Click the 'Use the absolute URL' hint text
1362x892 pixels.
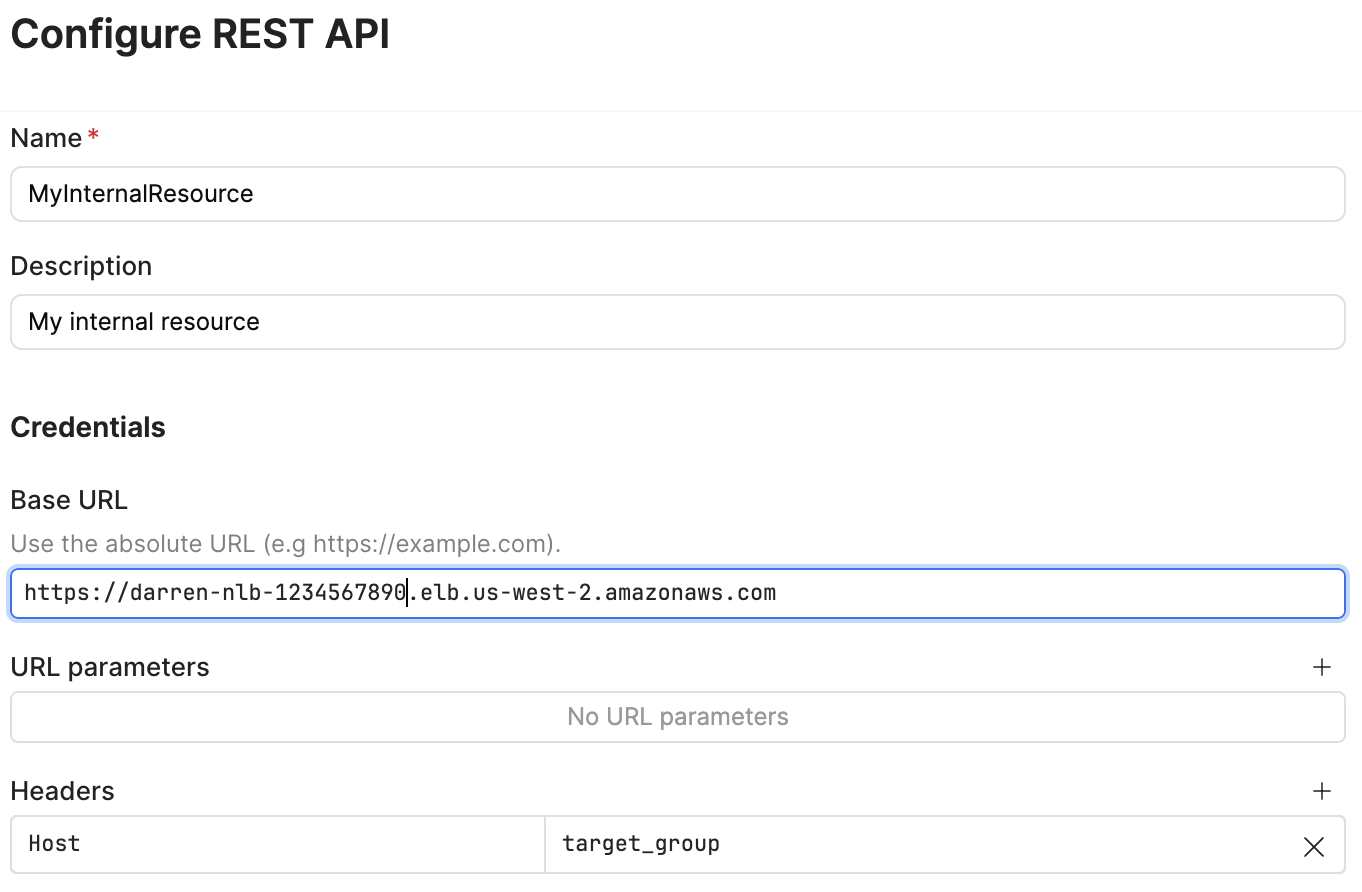point(285,545)
